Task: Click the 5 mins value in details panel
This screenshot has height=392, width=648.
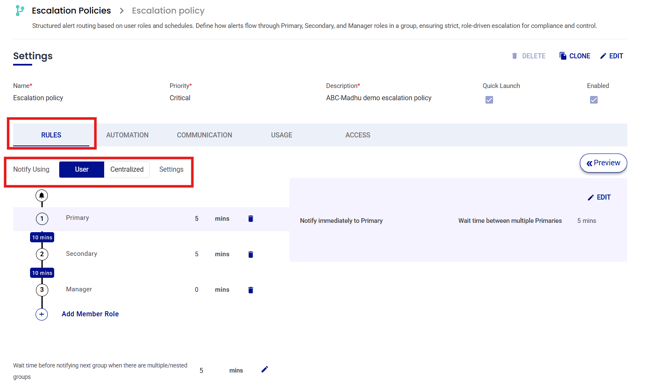Action: pos(586,221)
